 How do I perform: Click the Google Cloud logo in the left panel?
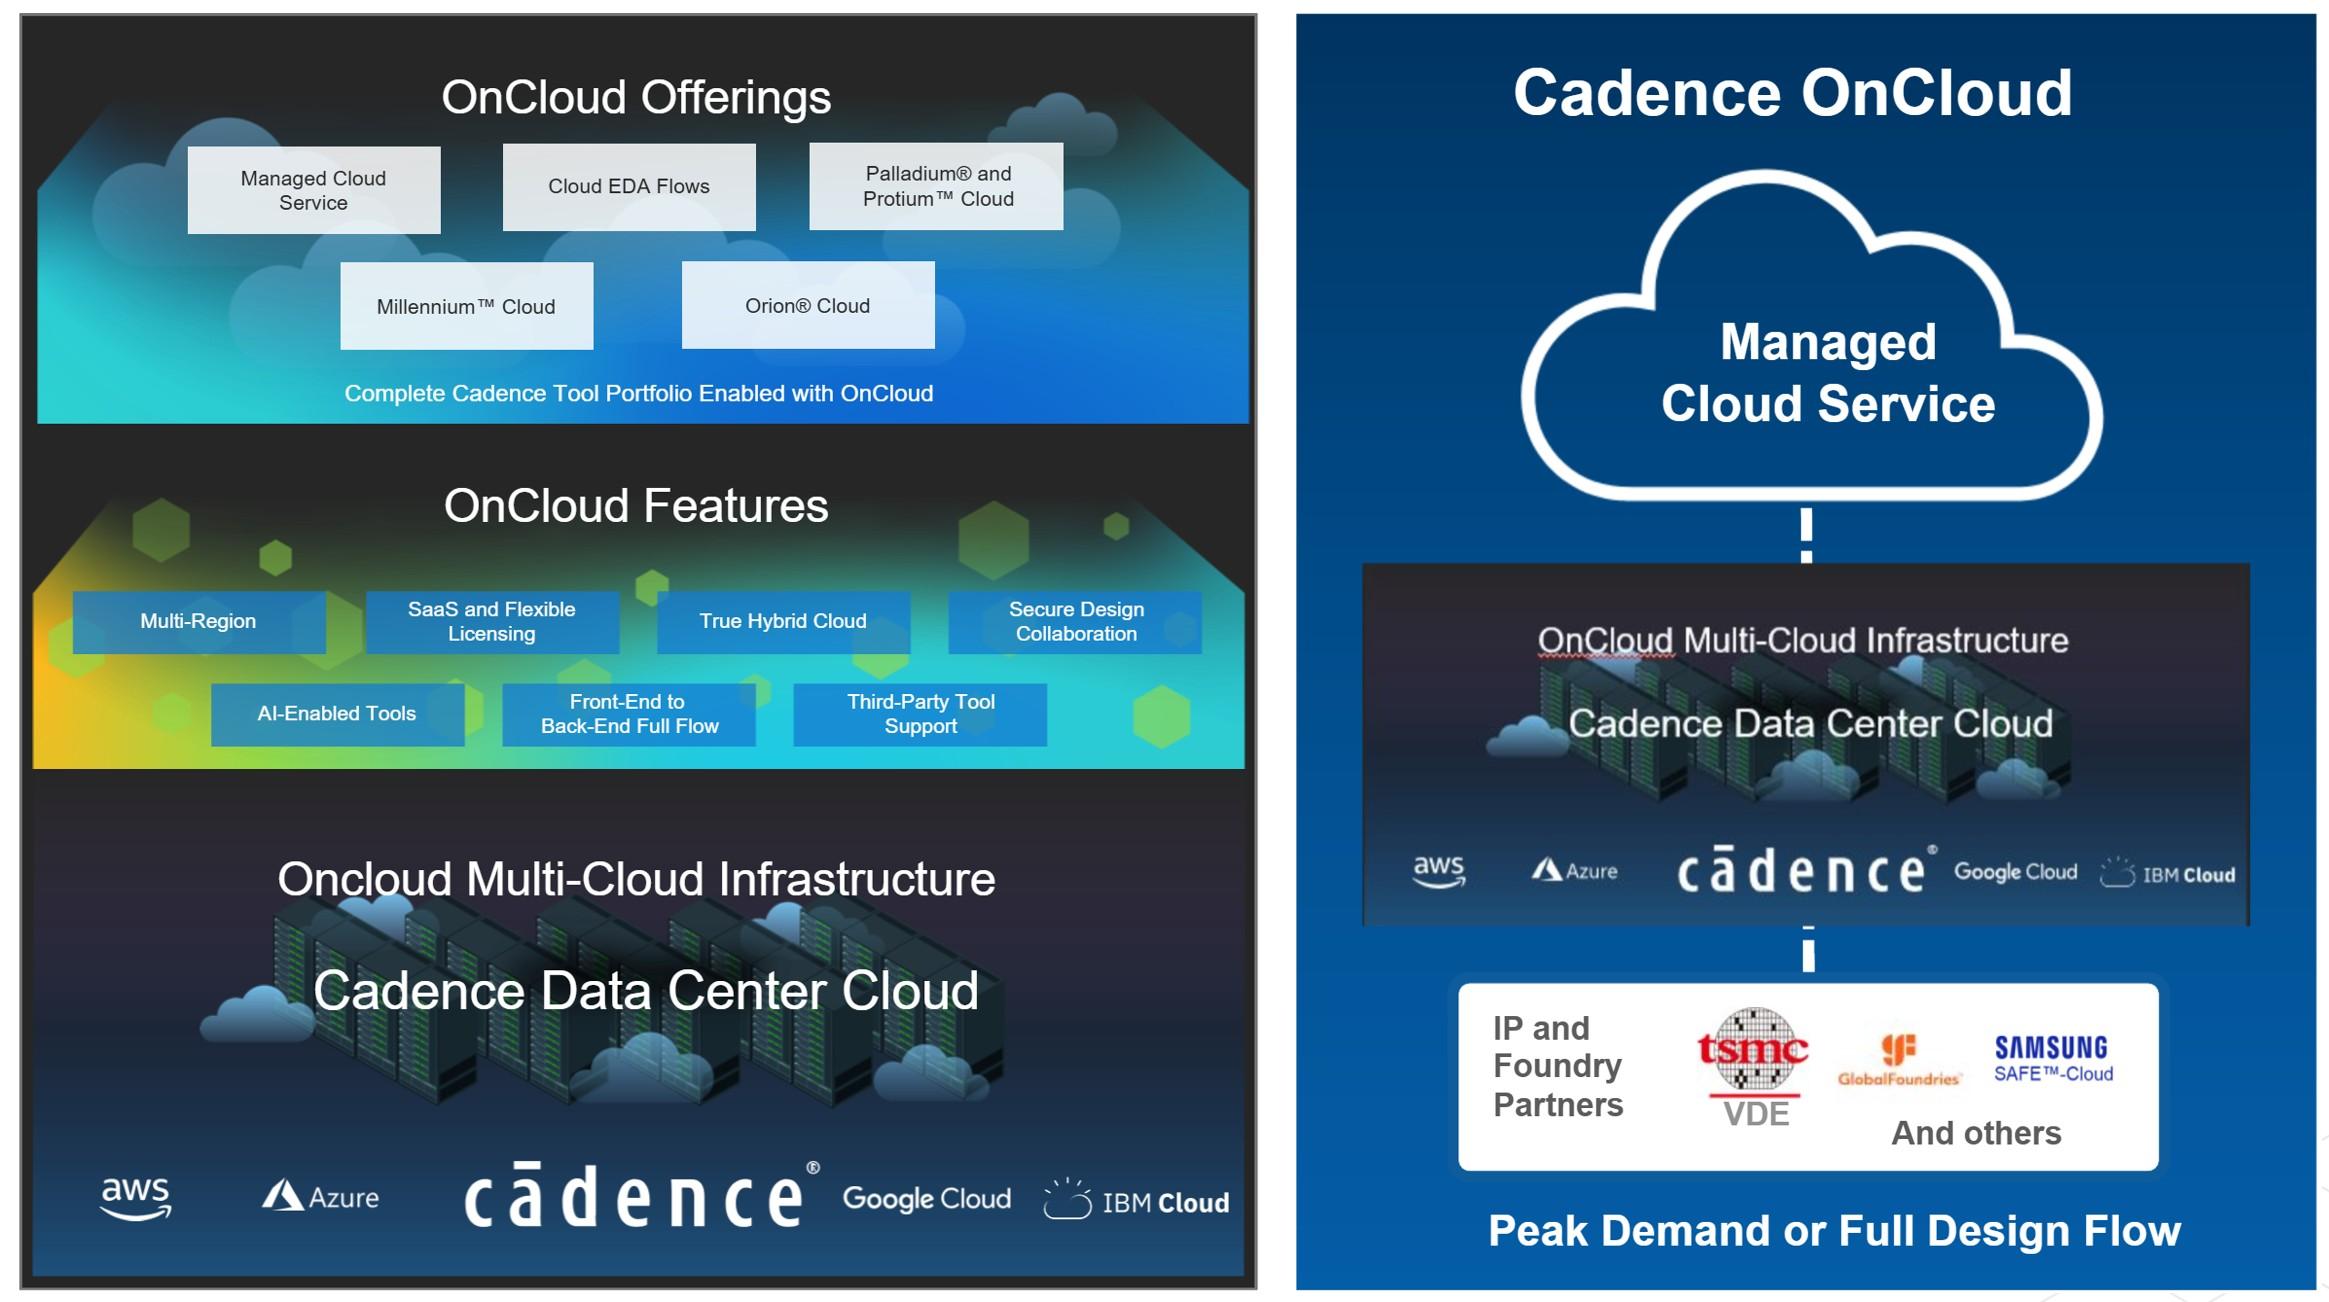(x=926, y=1199)
